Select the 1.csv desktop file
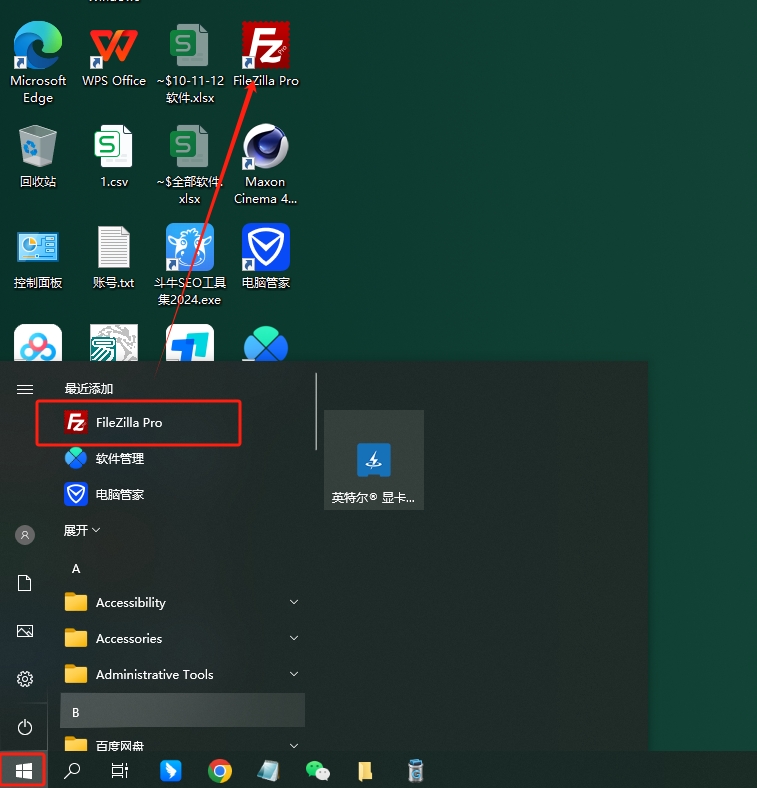The height and width of the screenshot is (788, 757). 114,156
